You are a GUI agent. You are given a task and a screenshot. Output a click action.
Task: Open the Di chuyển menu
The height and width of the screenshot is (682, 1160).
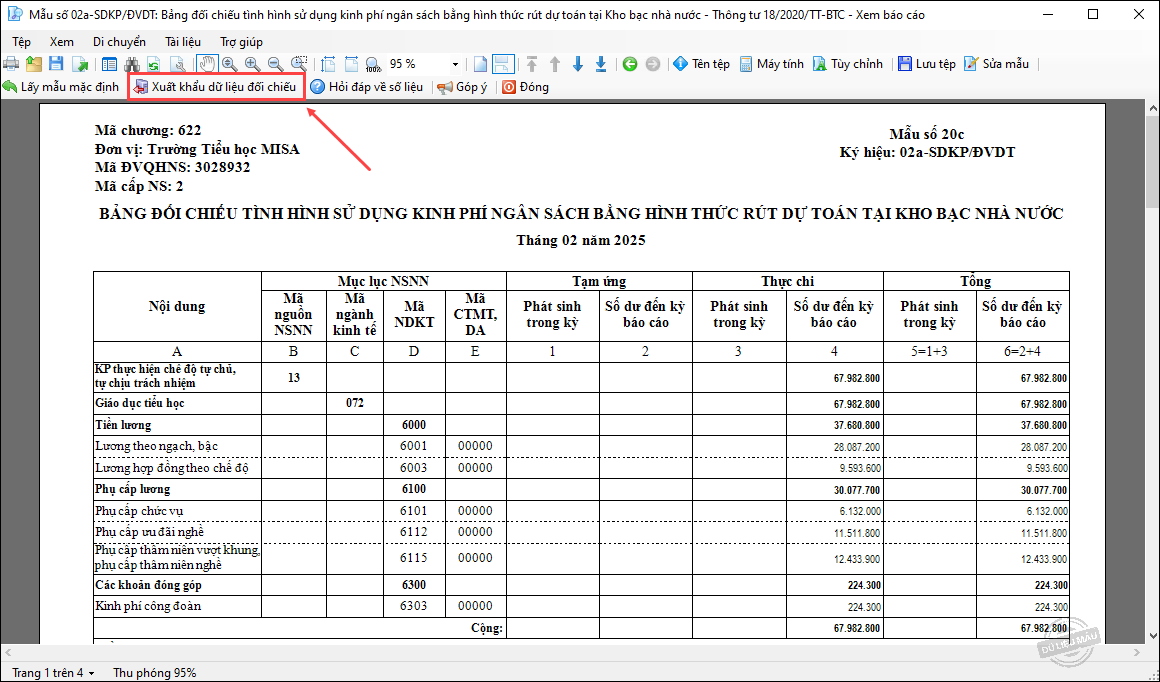pos(119,42)
